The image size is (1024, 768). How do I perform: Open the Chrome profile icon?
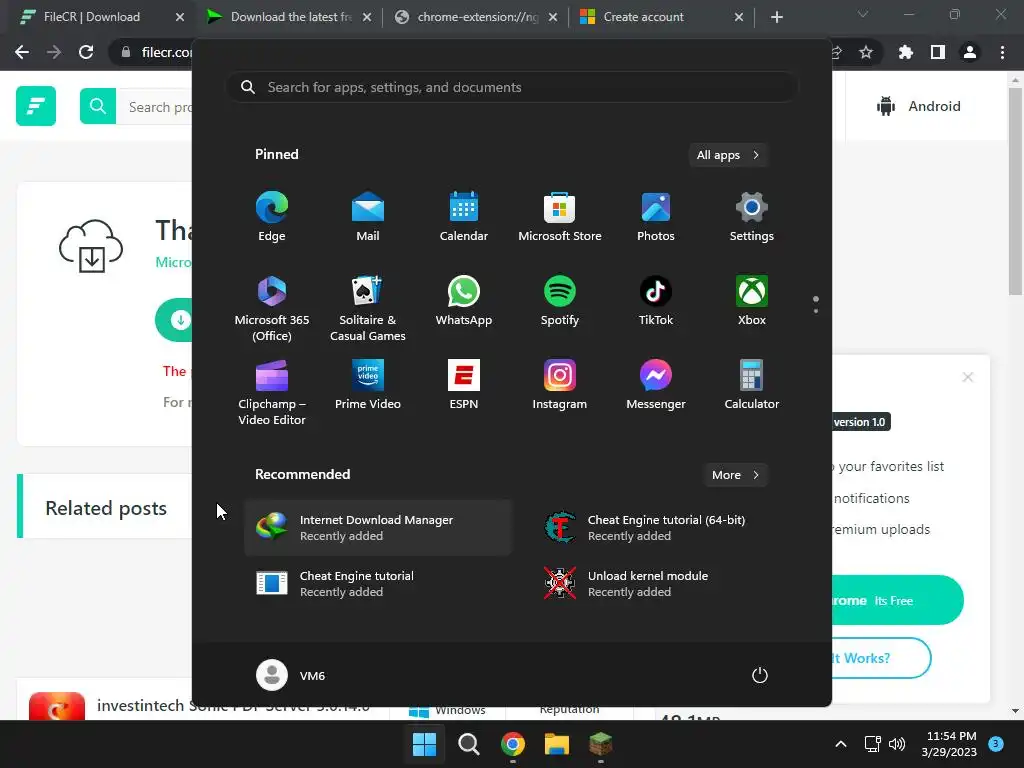click(970, 52)
